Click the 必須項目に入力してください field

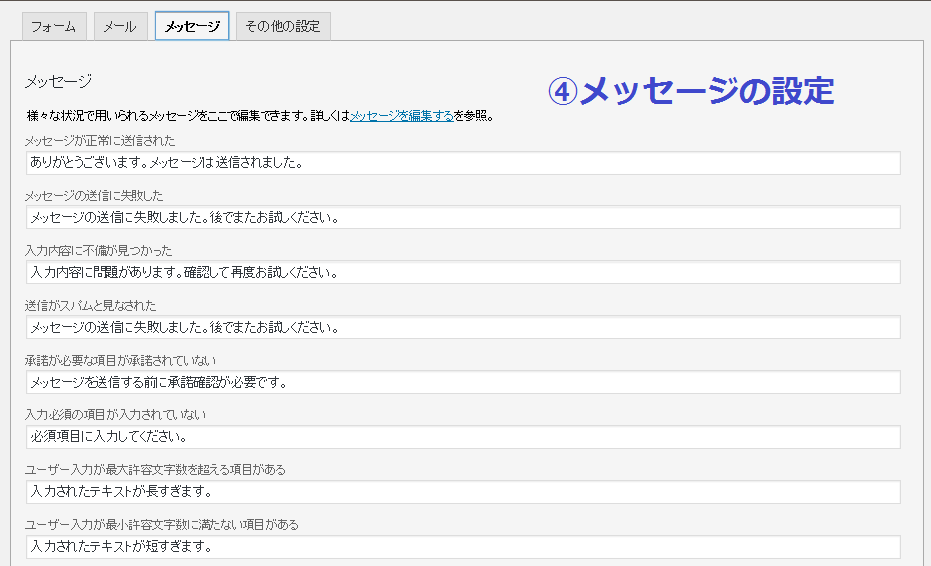click(x=462, y=438)
